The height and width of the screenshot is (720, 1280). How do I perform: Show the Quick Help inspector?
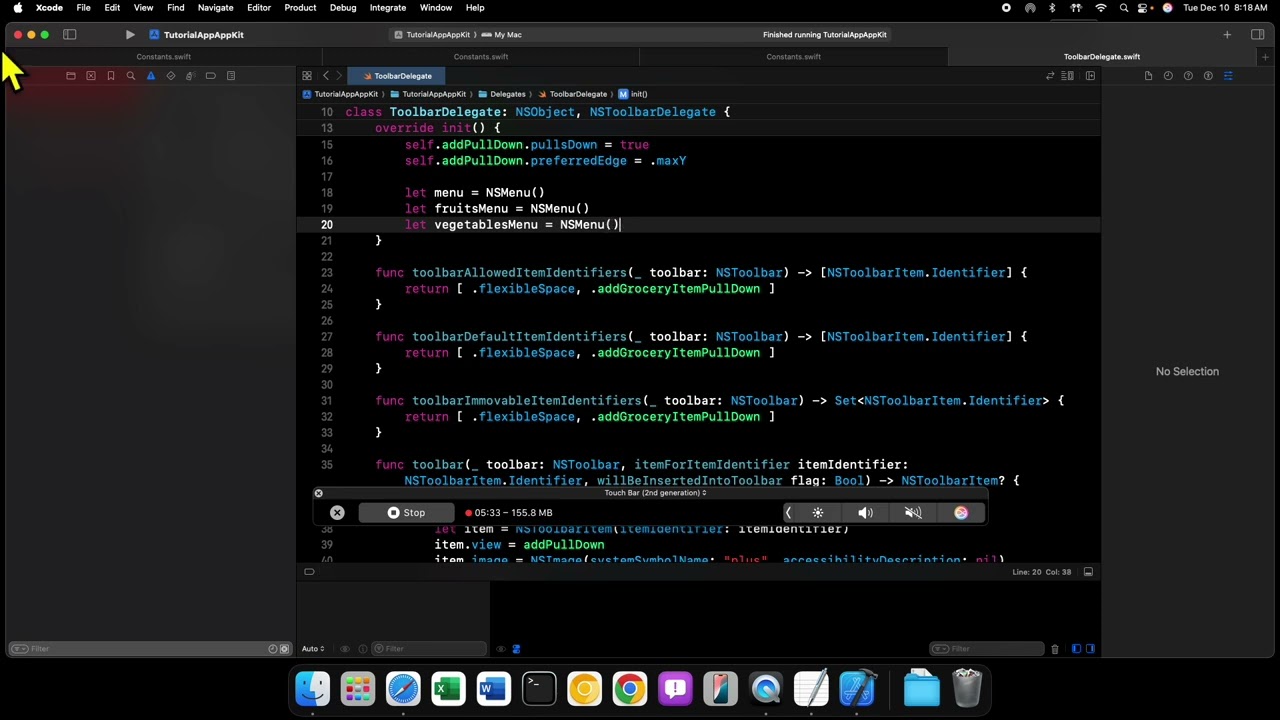coord(1188,76)
